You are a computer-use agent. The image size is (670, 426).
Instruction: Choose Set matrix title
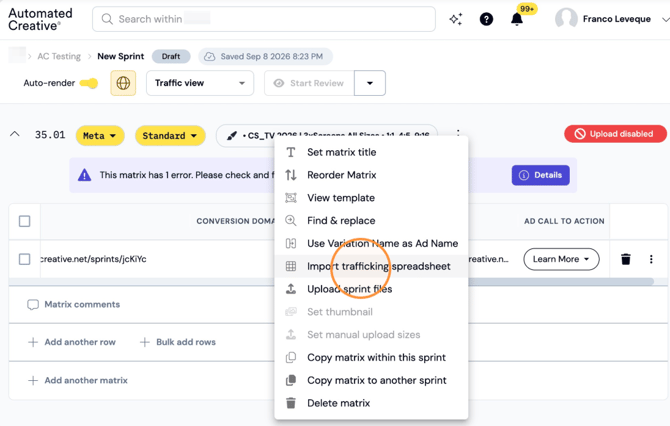(x=371, y=152)
